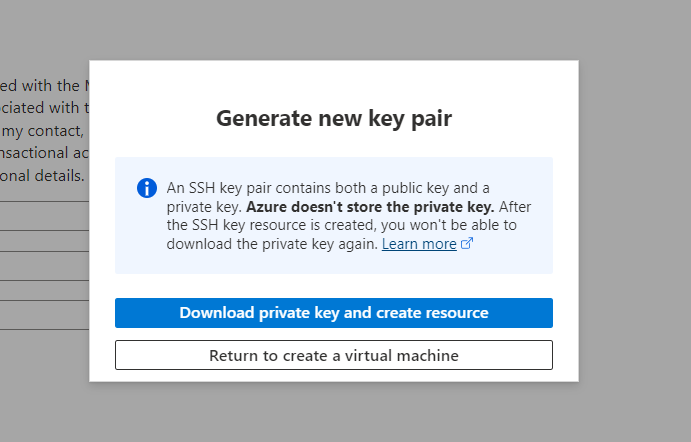Click background text my contact,
The height and width of the screenshot is (442, 691).
pos(42,131)
